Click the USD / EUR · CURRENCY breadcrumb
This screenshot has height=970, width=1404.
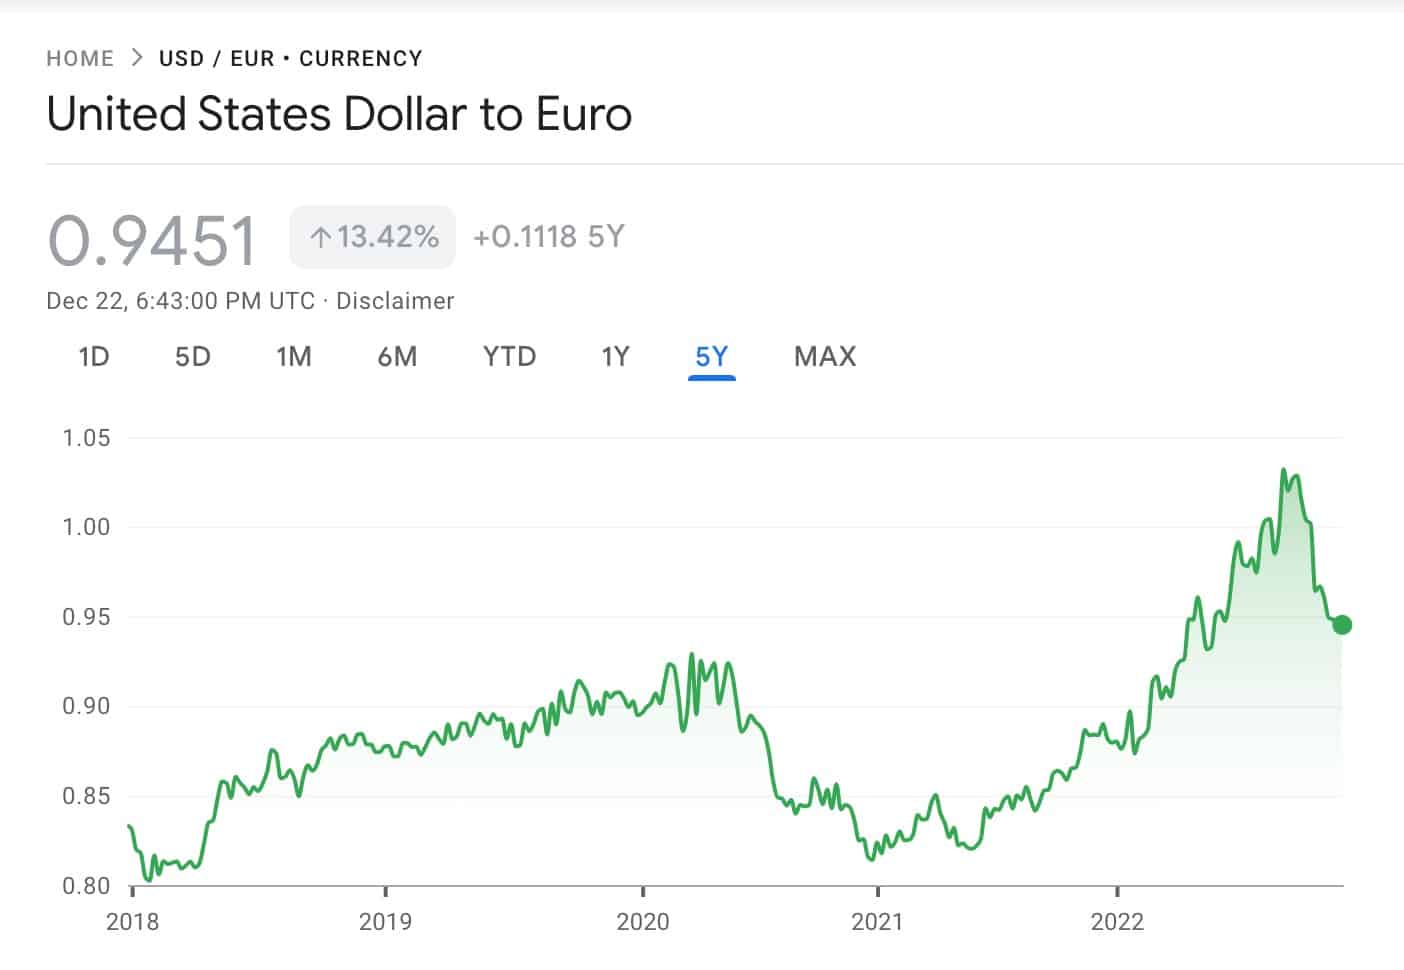click(x=290, y=58)
